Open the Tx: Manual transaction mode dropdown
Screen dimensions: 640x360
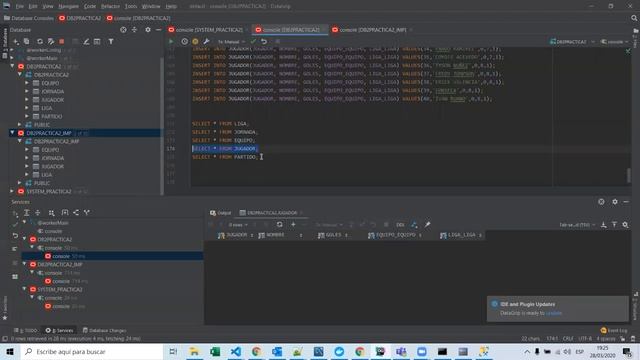click(x=231, y=42)
